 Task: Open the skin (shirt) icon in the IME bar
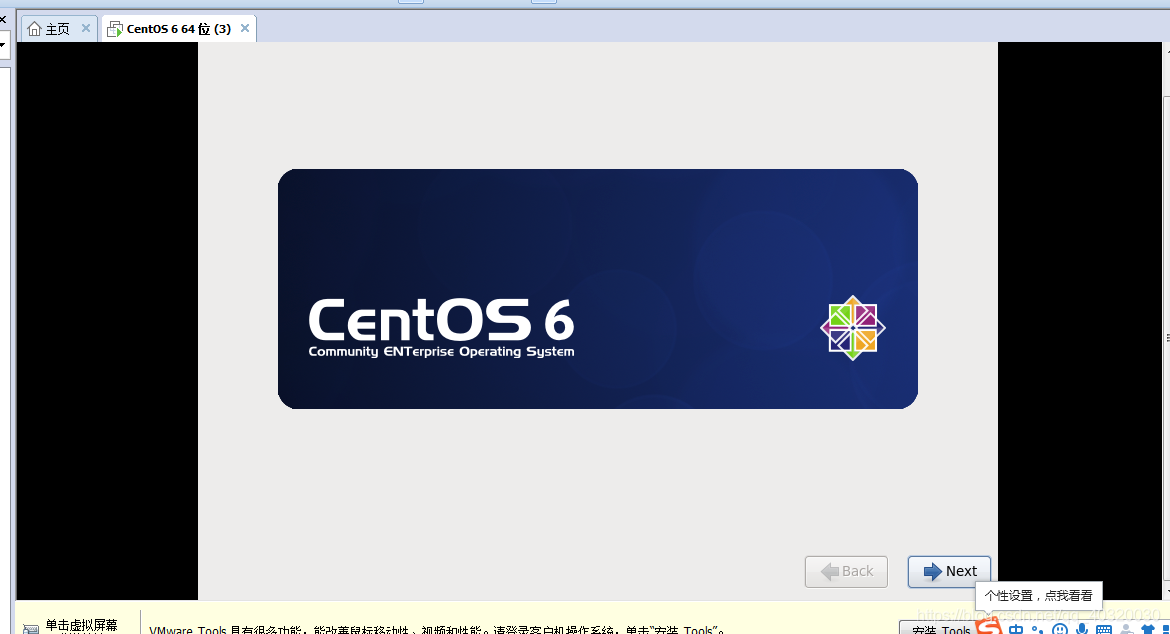tap(1148, 629)
